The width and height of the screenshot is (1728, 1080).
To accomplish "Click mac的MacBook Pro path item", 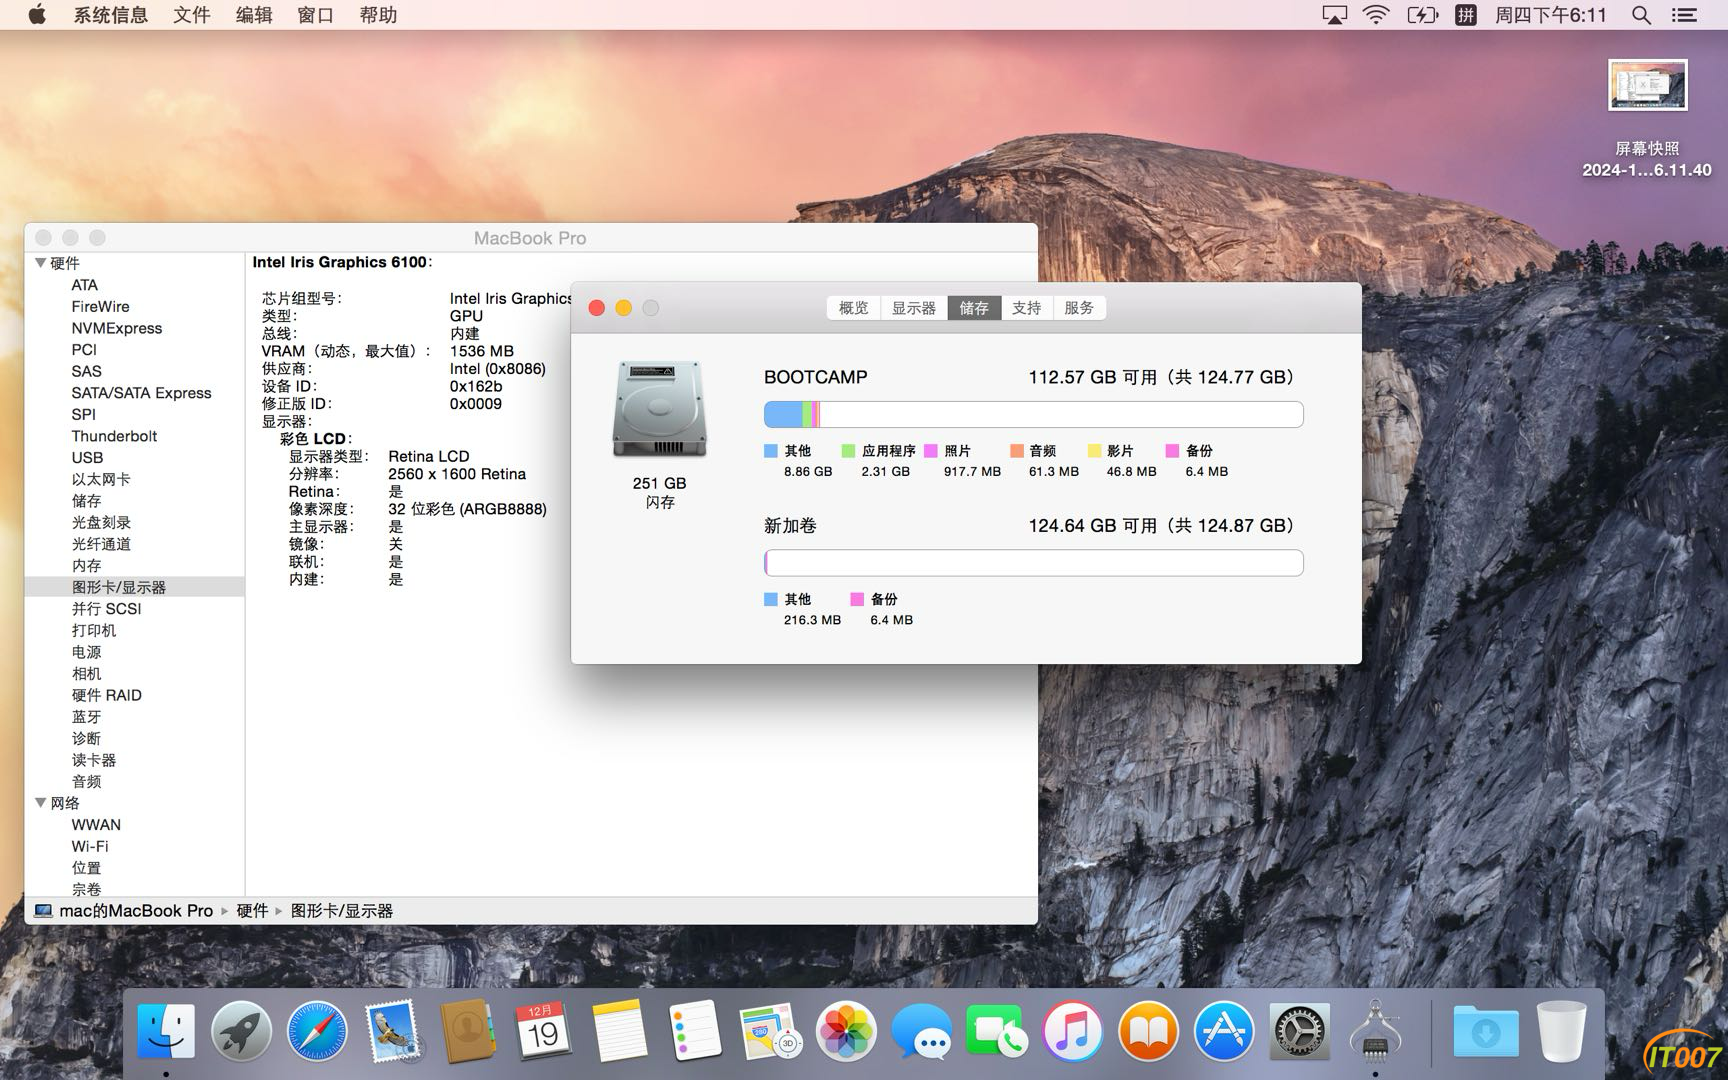I will [x=124, y=911].
